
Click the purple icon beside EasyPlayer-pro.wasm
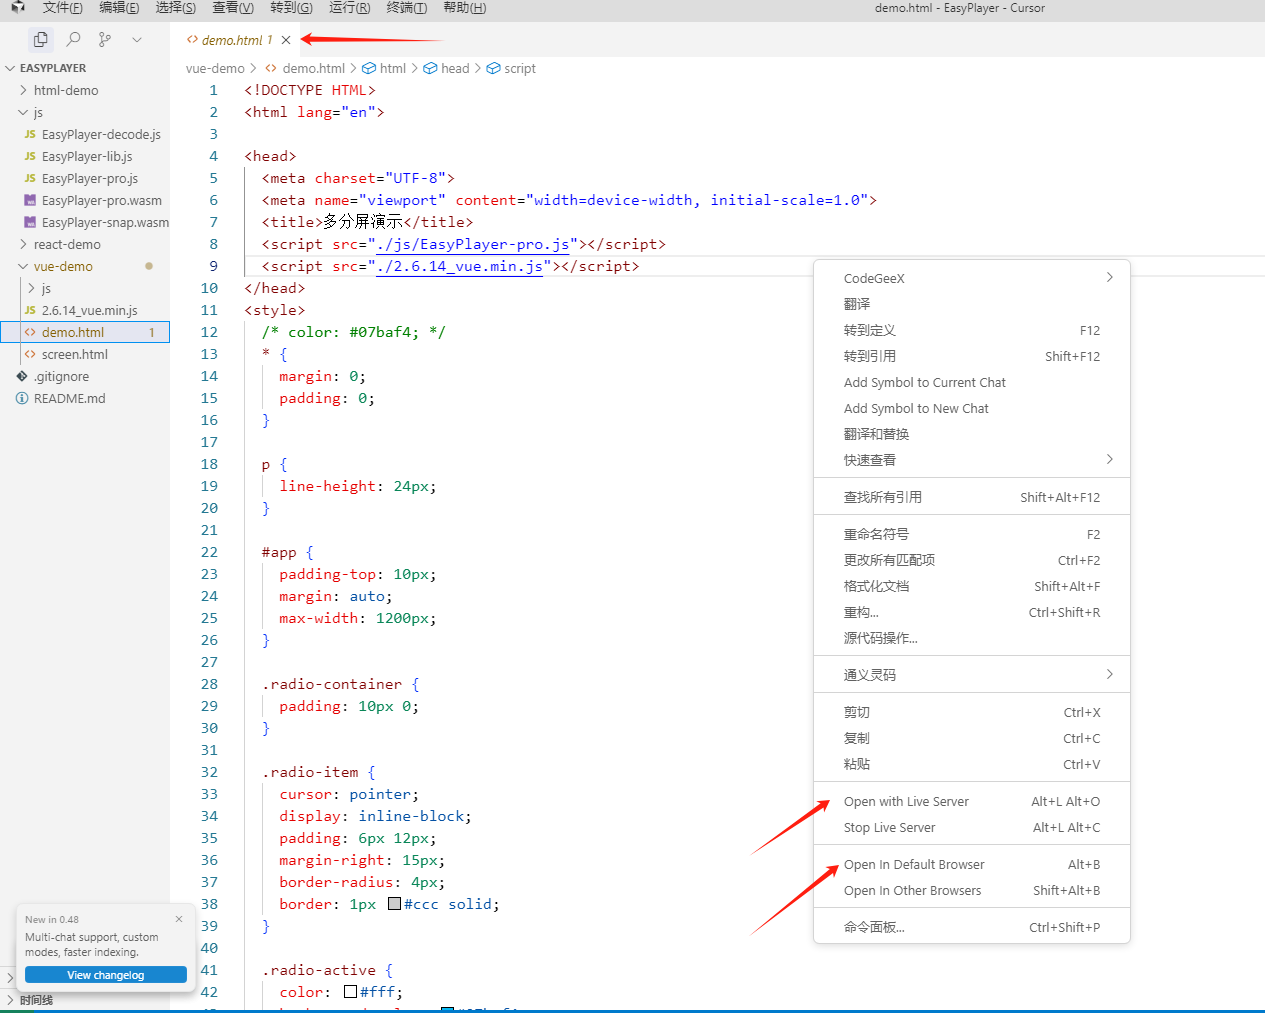coord(29,200)
